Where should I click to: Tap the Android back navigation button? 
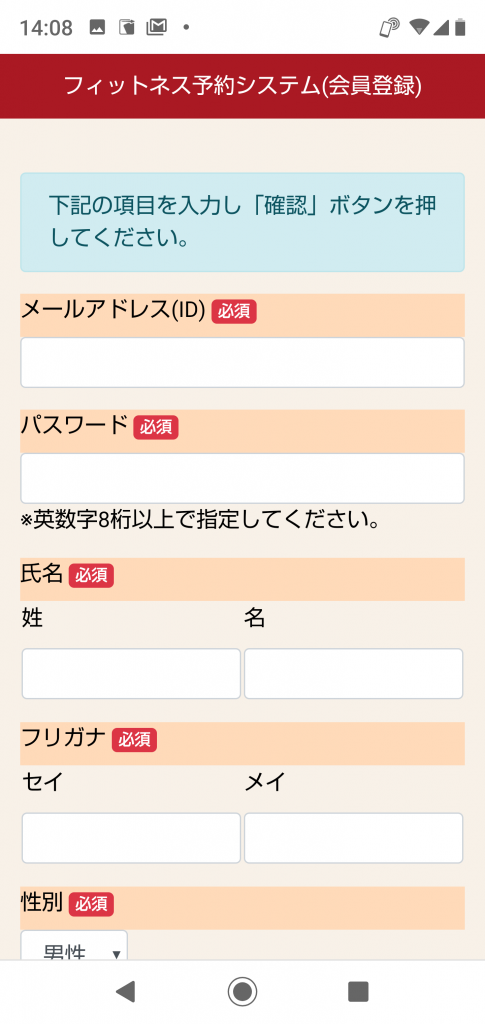[125, 991]
